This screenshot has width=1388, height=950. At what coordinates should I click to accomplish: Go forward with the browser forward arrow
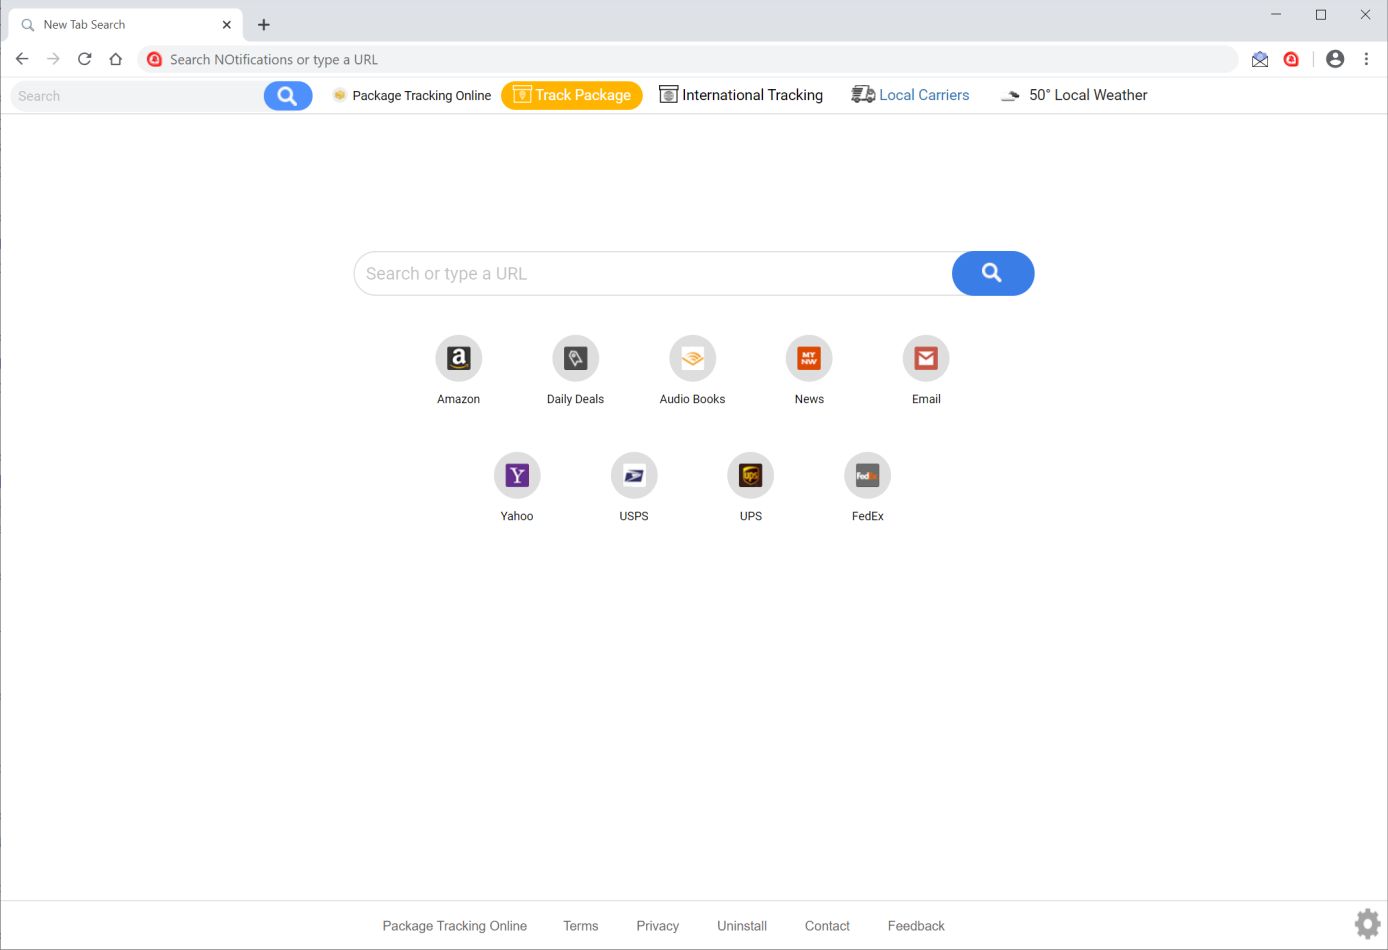pos(53,59)
